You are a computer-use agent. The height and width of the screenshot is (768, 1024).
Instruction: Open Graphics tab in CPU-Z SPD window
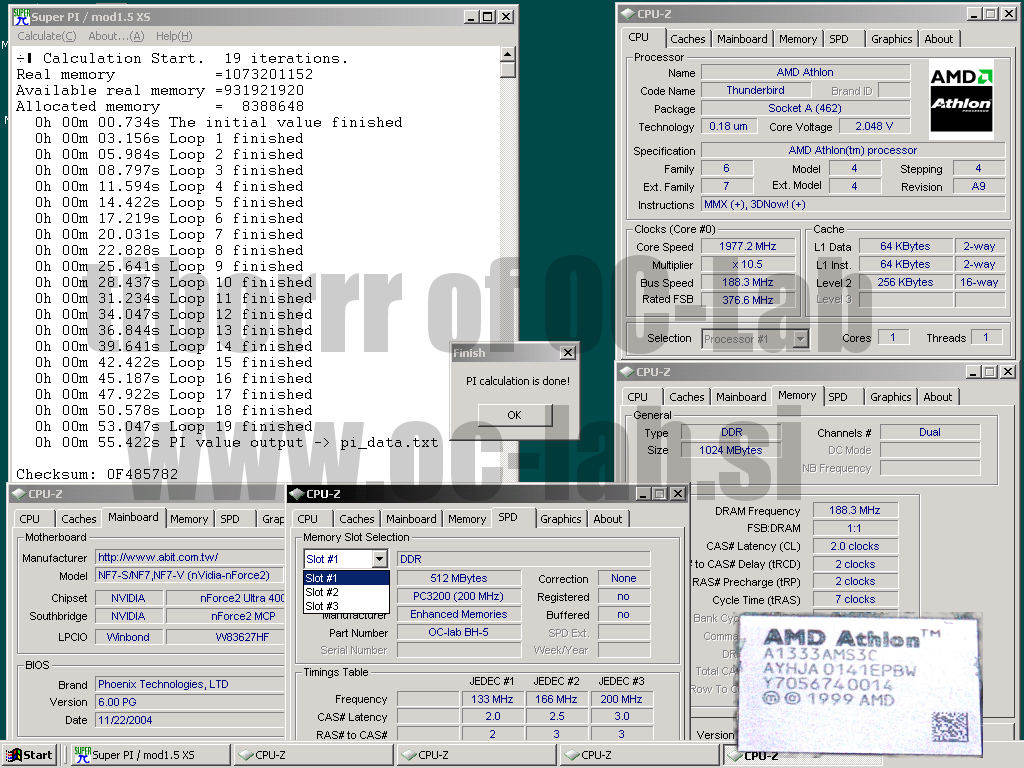pyautogui.click(x=560, y=519)
